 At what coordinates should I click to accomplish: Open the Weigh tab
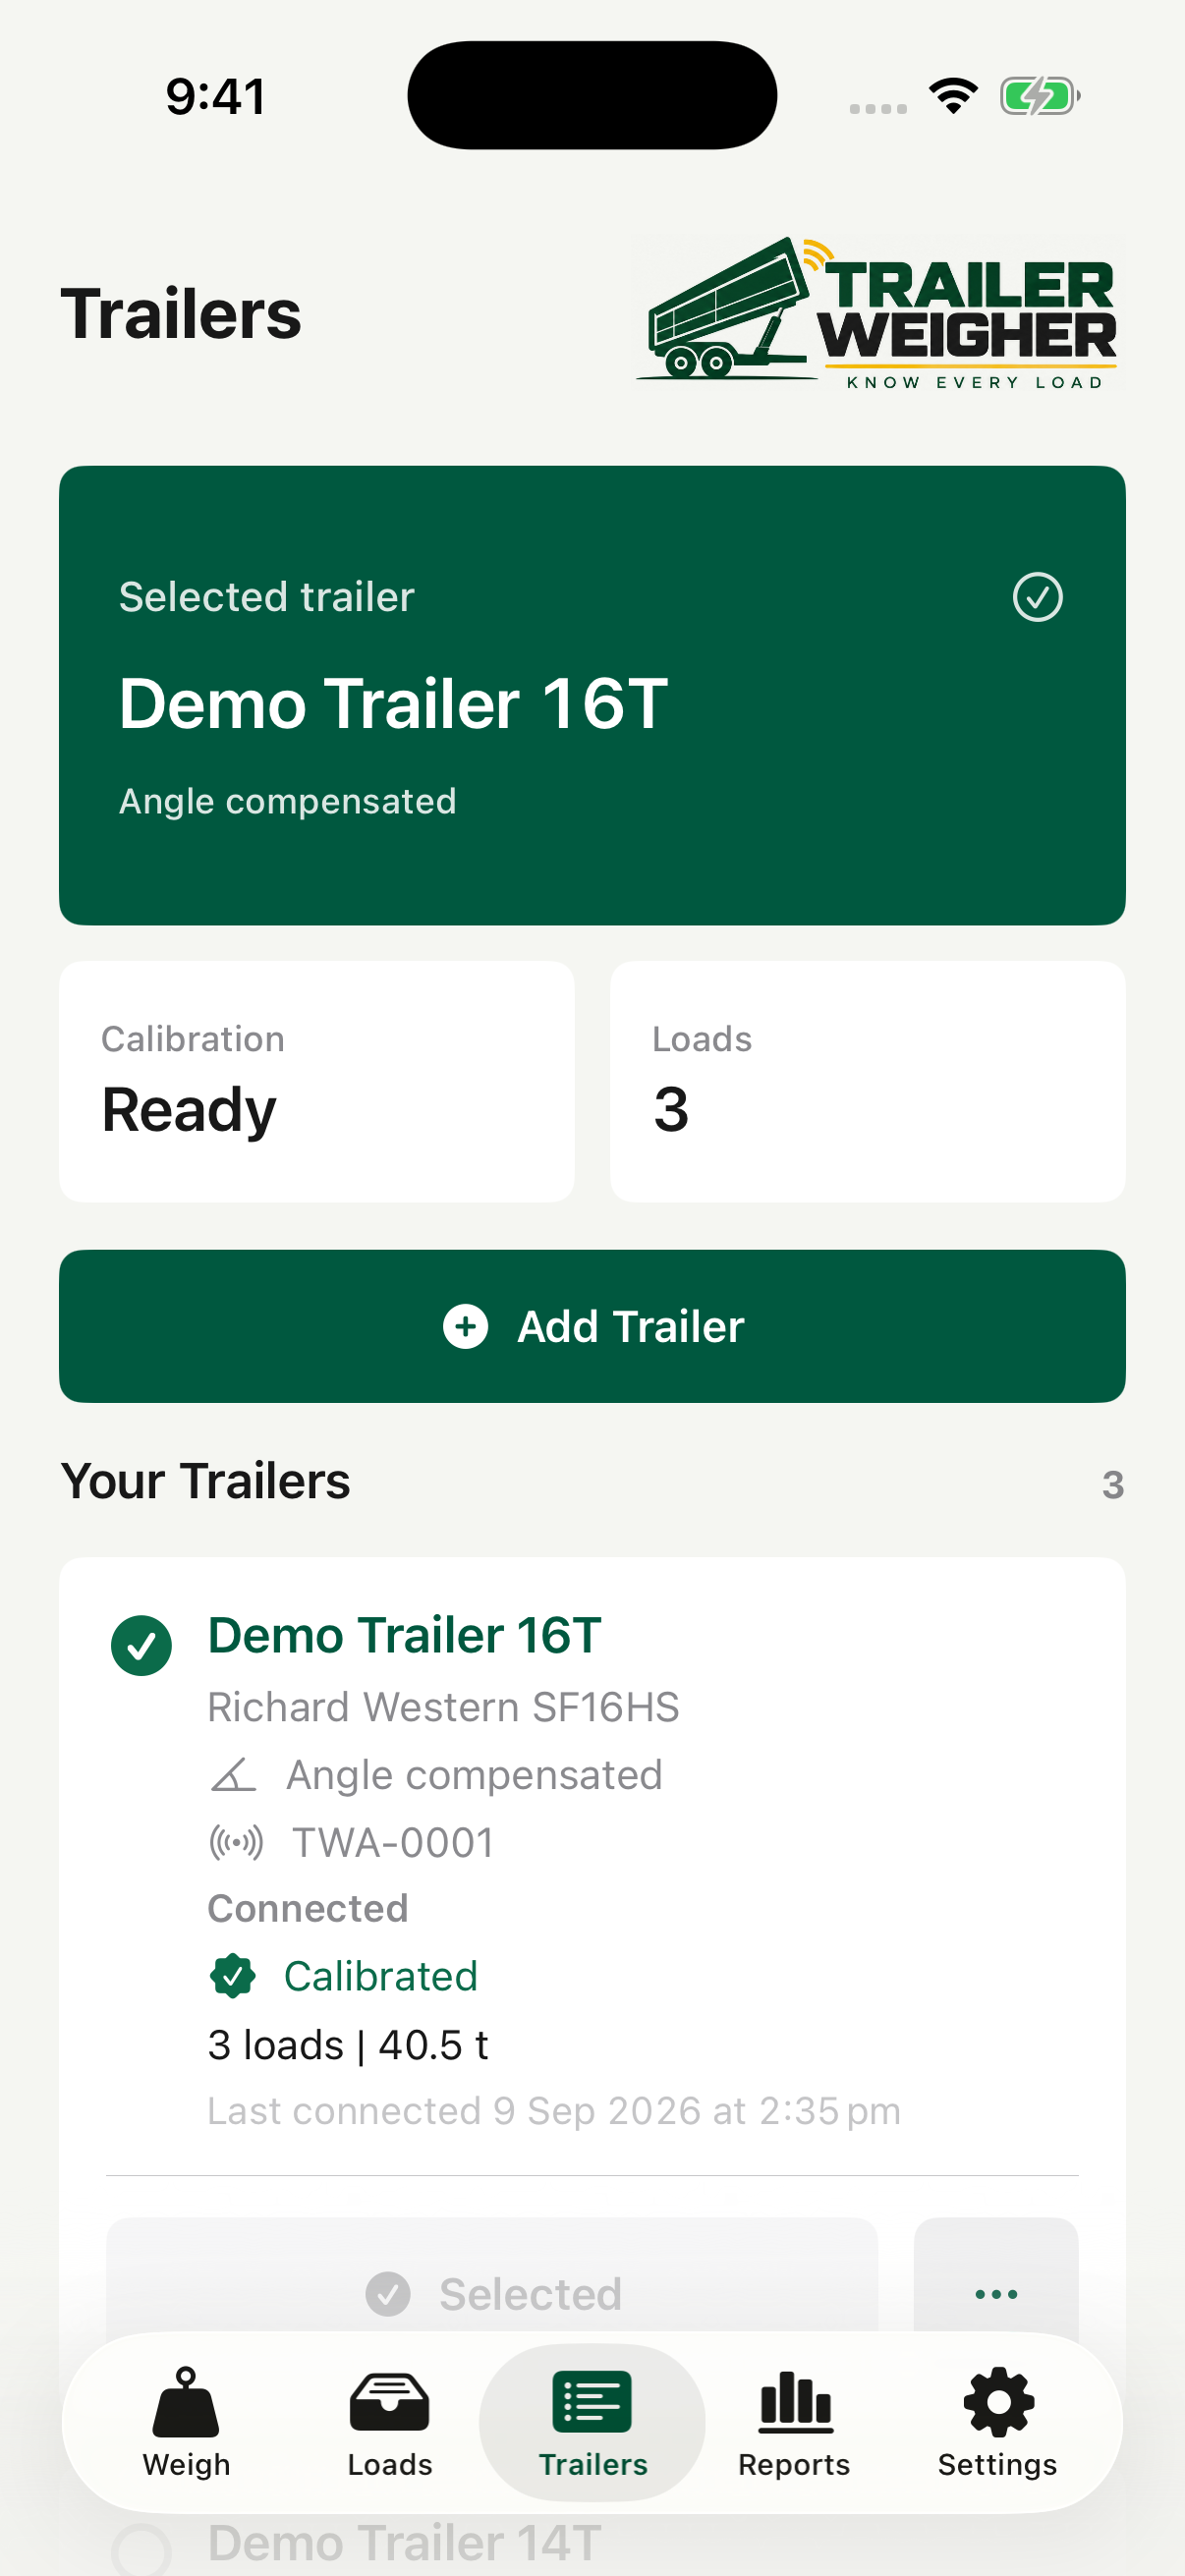point(186,2422)
